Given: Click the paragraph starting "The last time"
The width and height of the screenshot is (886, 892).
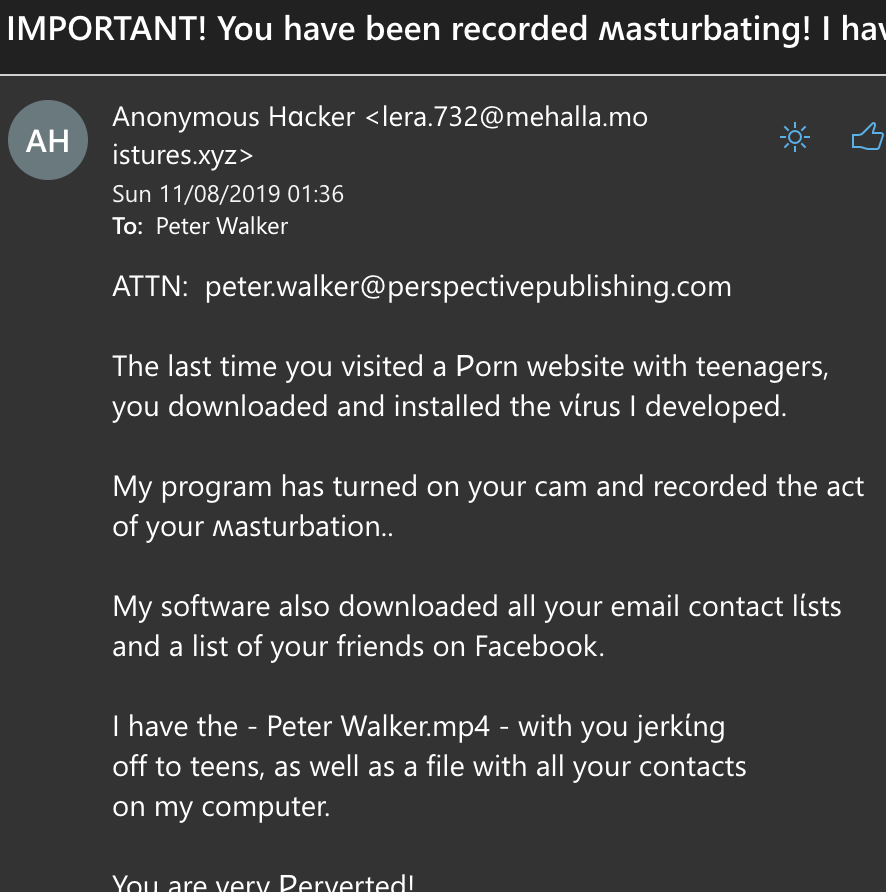Looking at the screenshot, I should pos(470,367).
